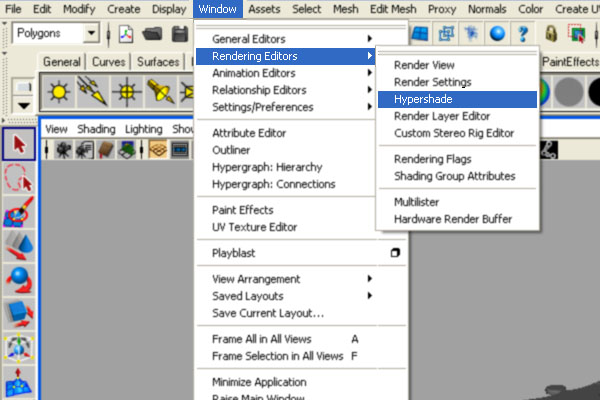Viewport: 600px width, 400px height.
Task: Choose the Paint Selection tool
Action: pos(19,212)
